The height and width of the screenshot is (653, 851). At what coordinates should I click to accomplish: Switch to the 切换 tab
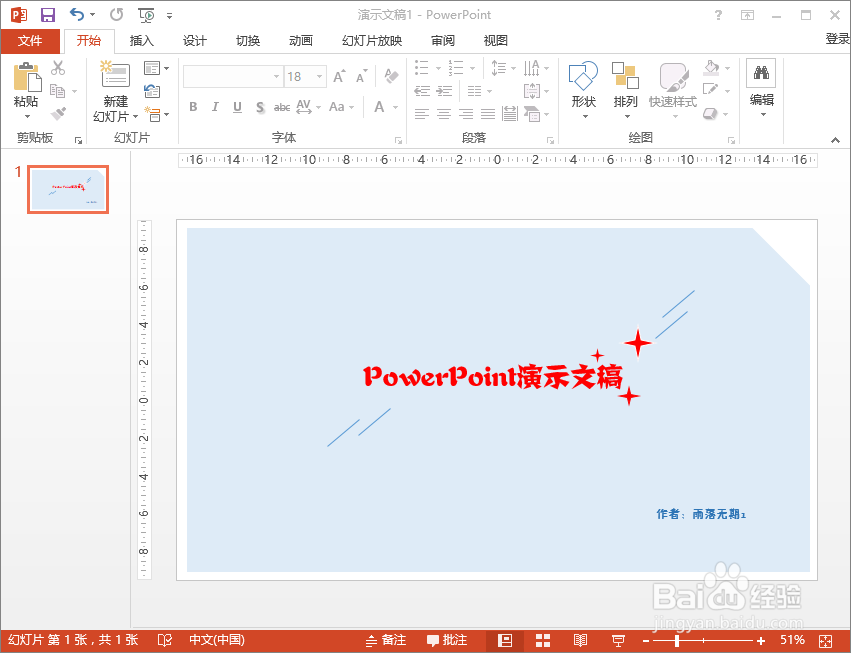[x=247, y=41]
